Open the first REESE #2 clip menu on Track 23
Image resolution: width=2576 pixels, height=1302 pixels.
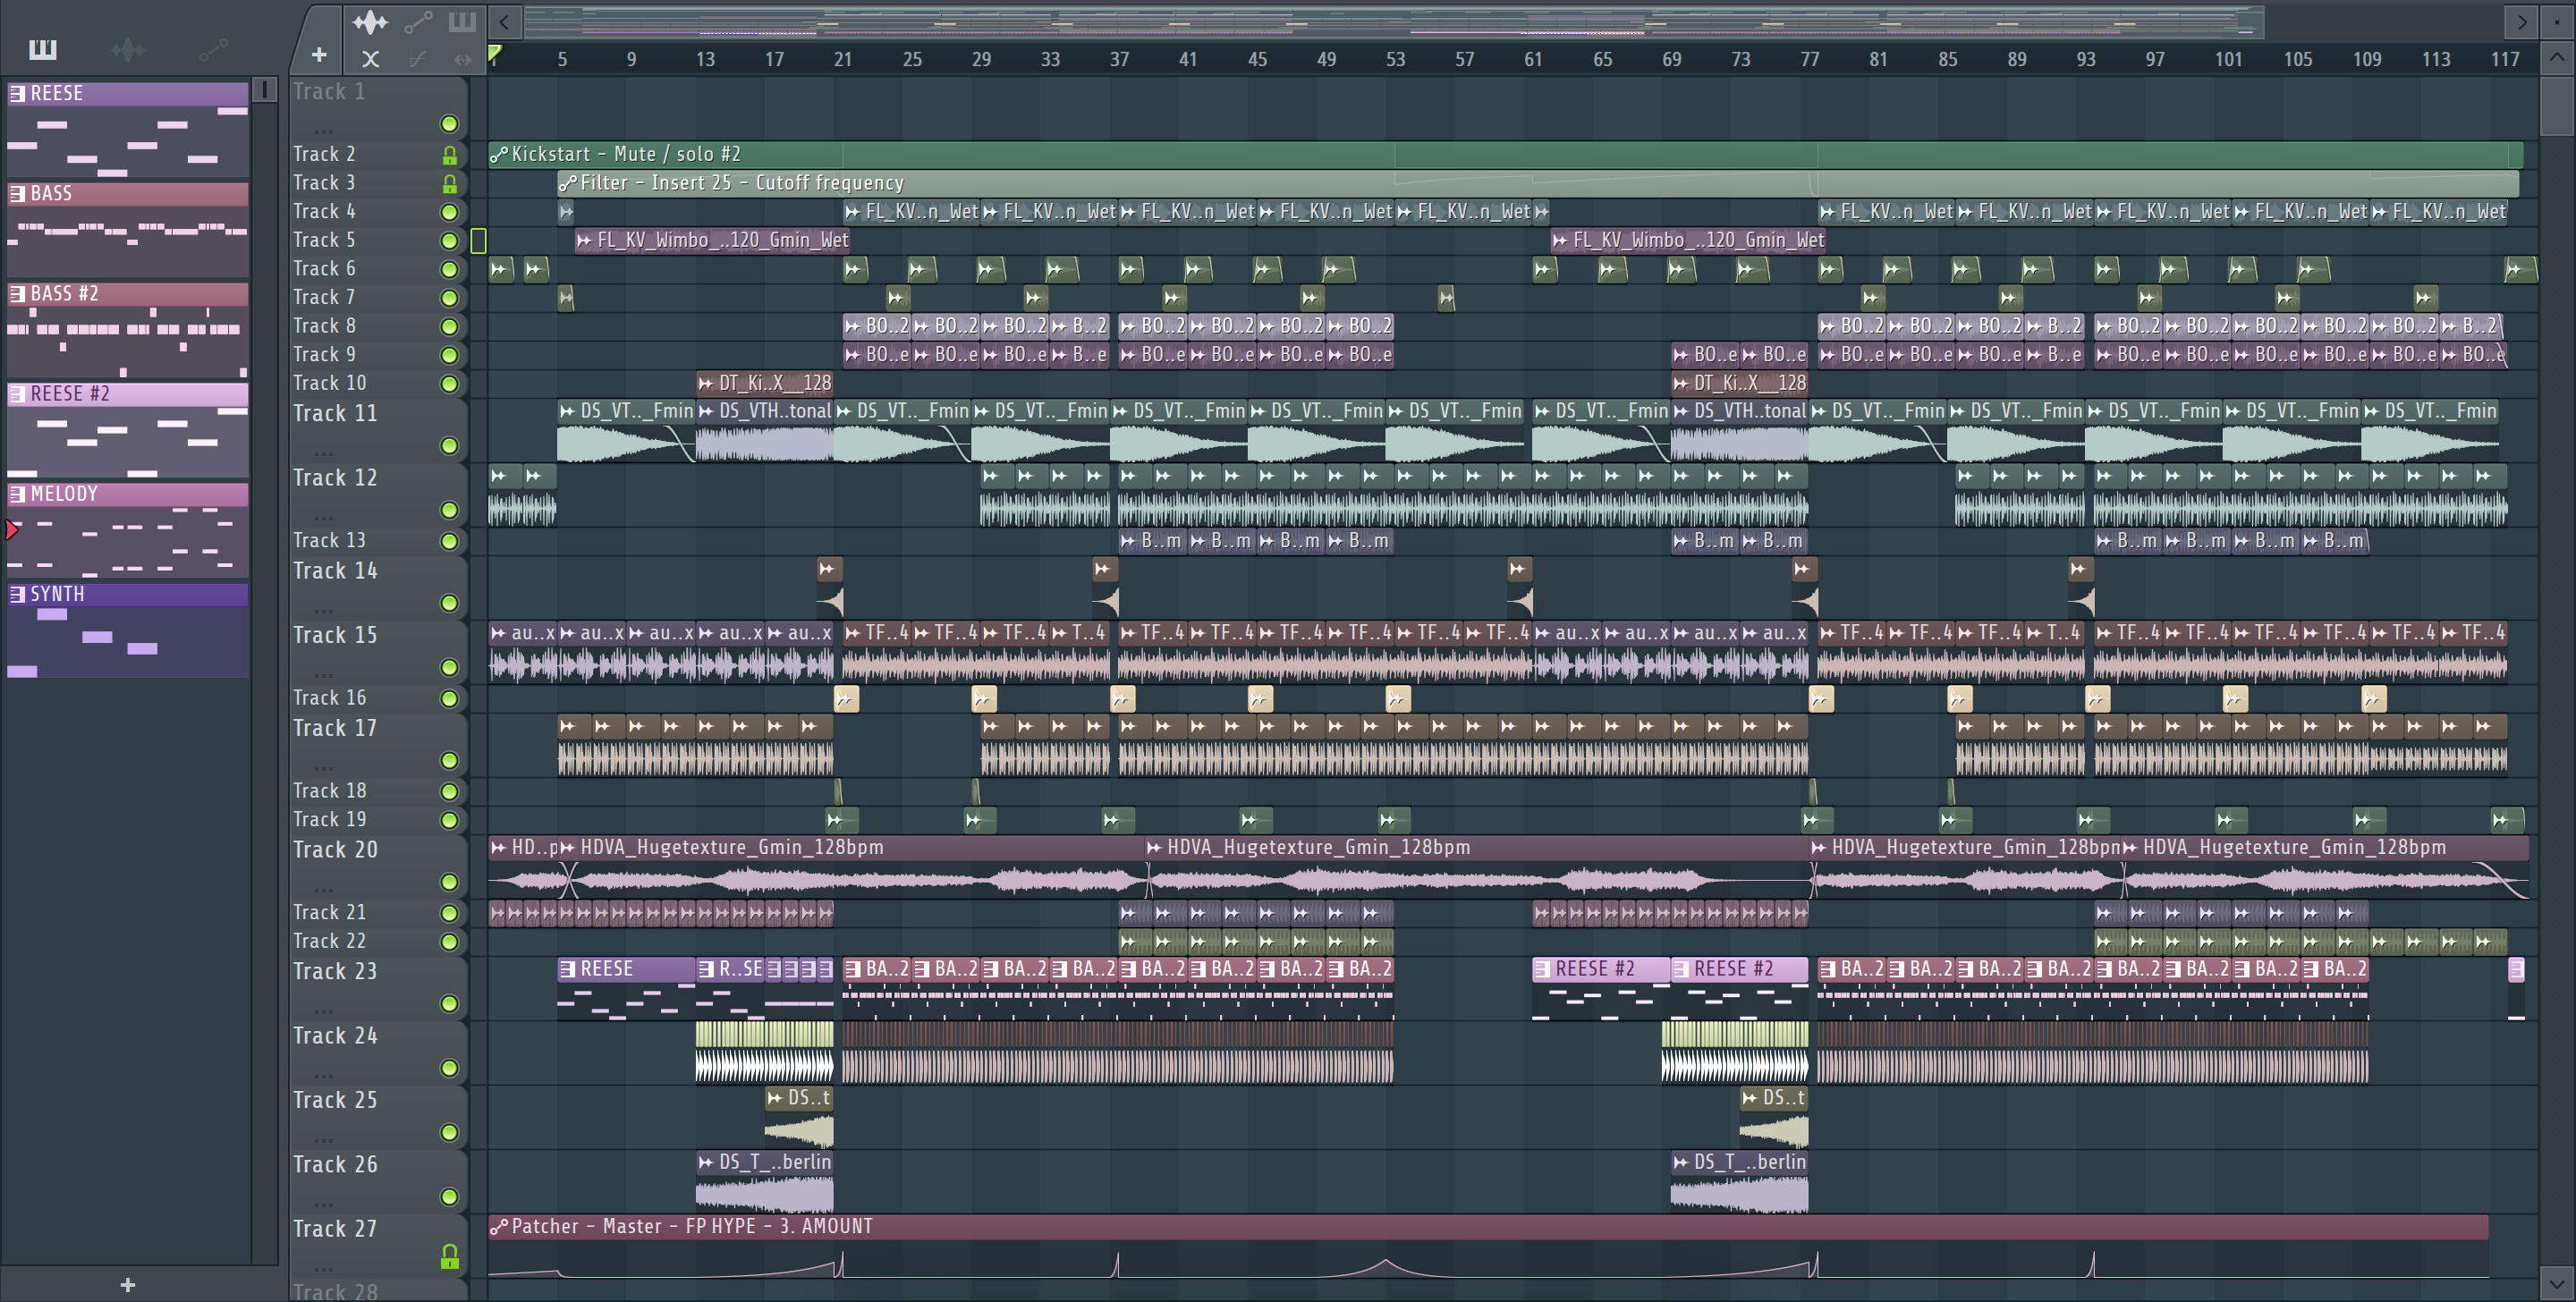click(x=1542, y=968)
